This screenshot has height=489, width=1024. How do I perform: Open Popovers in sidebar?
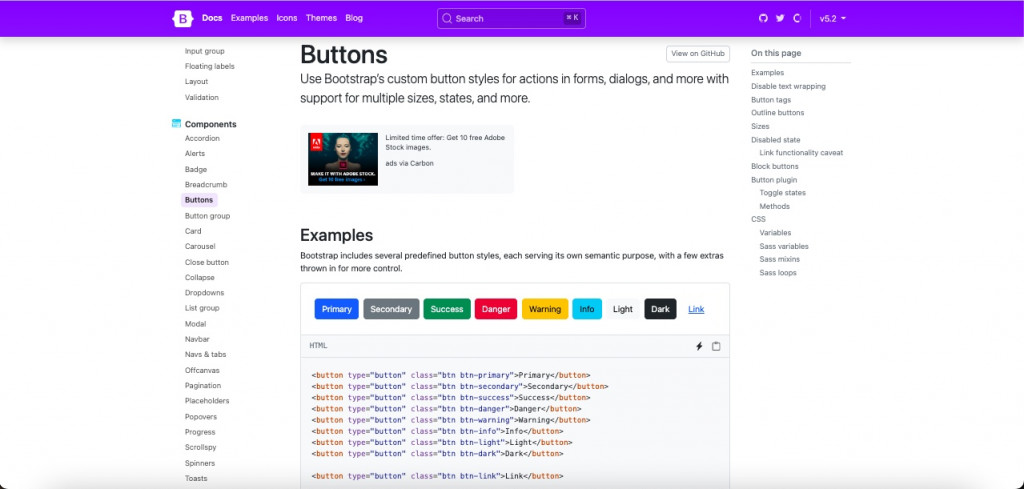(x=201, y=417)
